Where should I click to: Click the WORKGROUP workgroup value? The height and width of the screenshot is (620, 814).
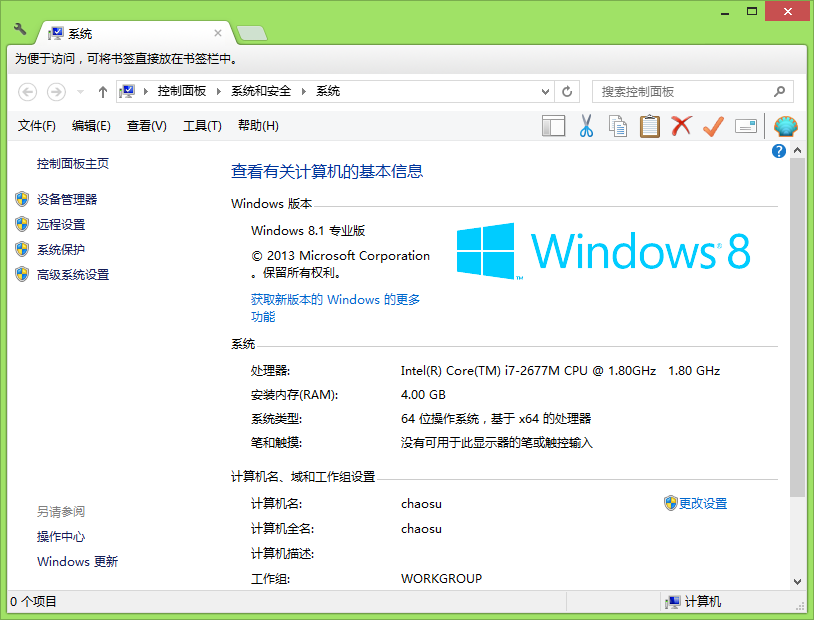(x=441, y=578)
